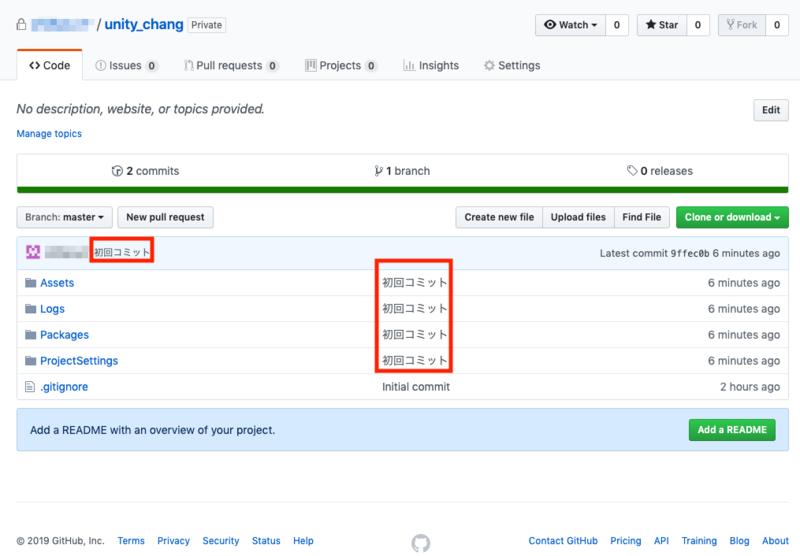Go to the Insights tab
Image resolution: width=800 pixels, height=556 pixels.
click(431, 65)
